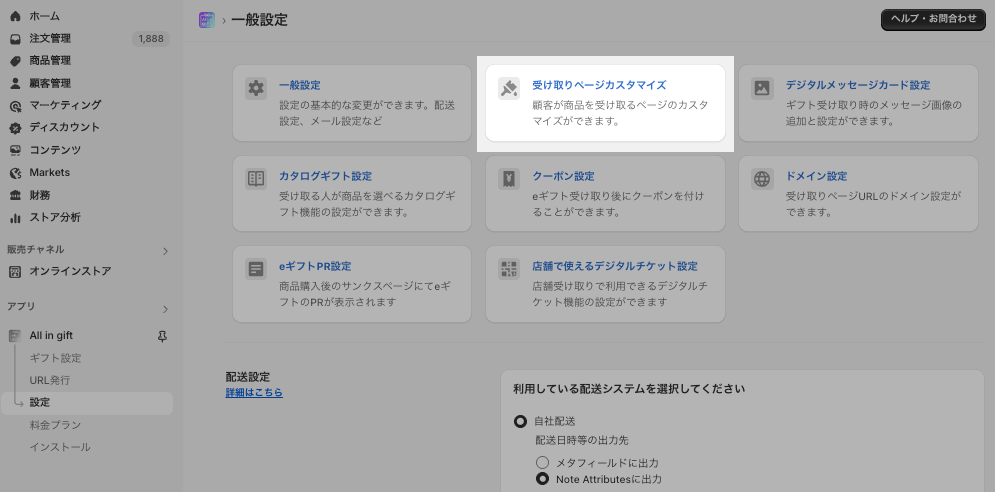Click the paint icon on 受け取りページカスタマイズ card
995x492 pixels.
pyautogui.click(x=509, y=88)
